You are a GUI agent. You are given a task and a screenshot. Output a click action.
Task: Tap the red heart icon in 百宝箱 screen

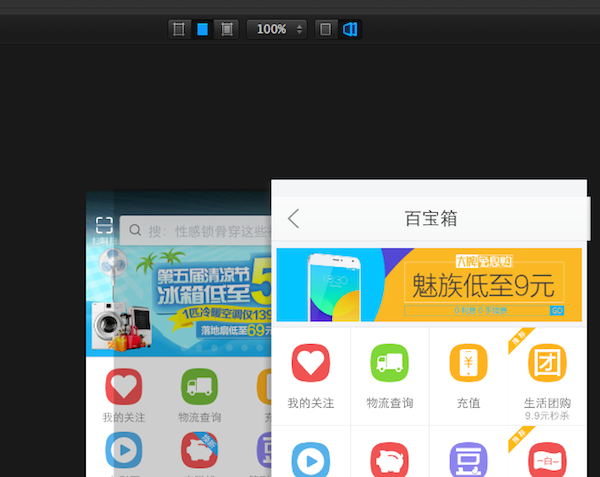click(311, 363)
